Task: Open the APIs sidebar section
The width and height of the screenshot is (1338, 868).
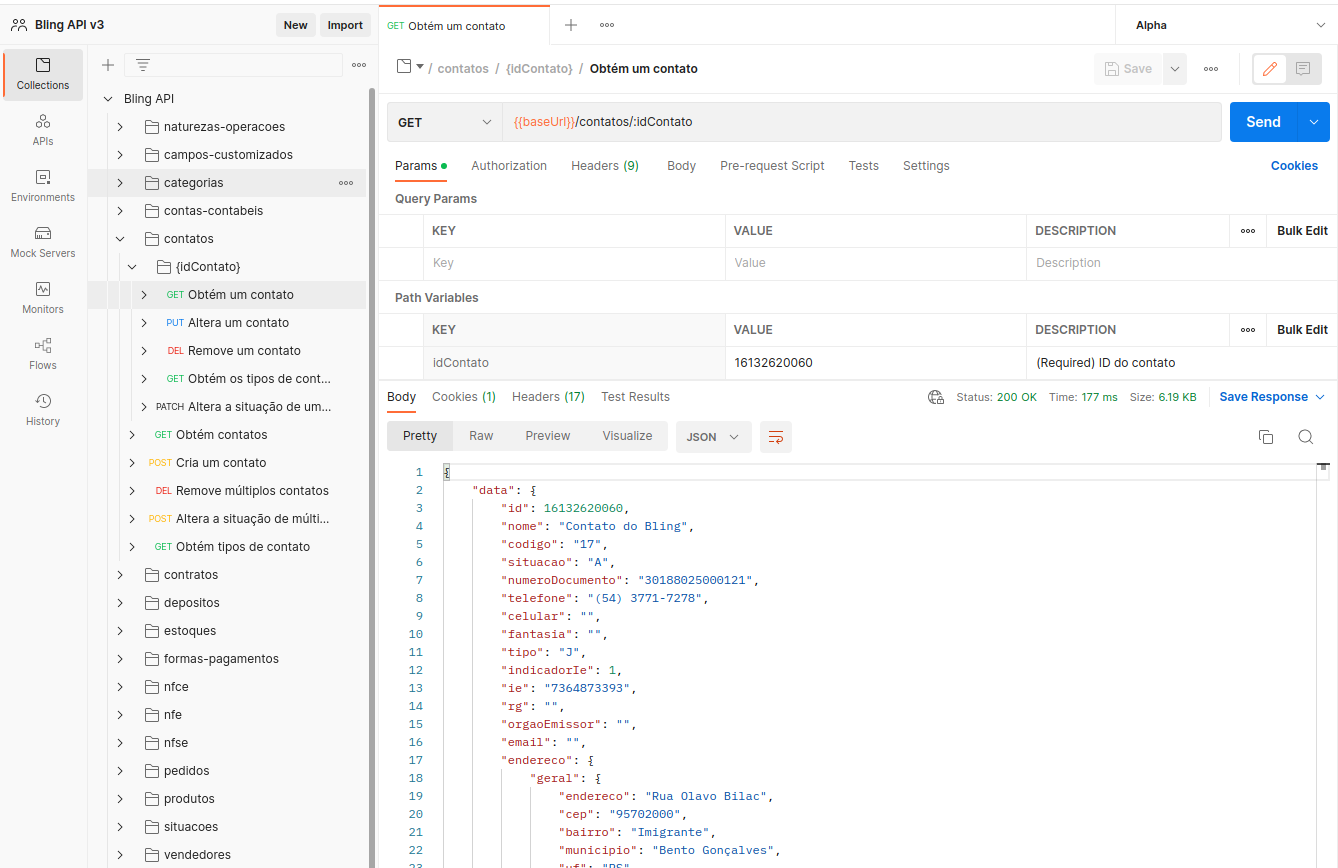Action: coord(43,129)
